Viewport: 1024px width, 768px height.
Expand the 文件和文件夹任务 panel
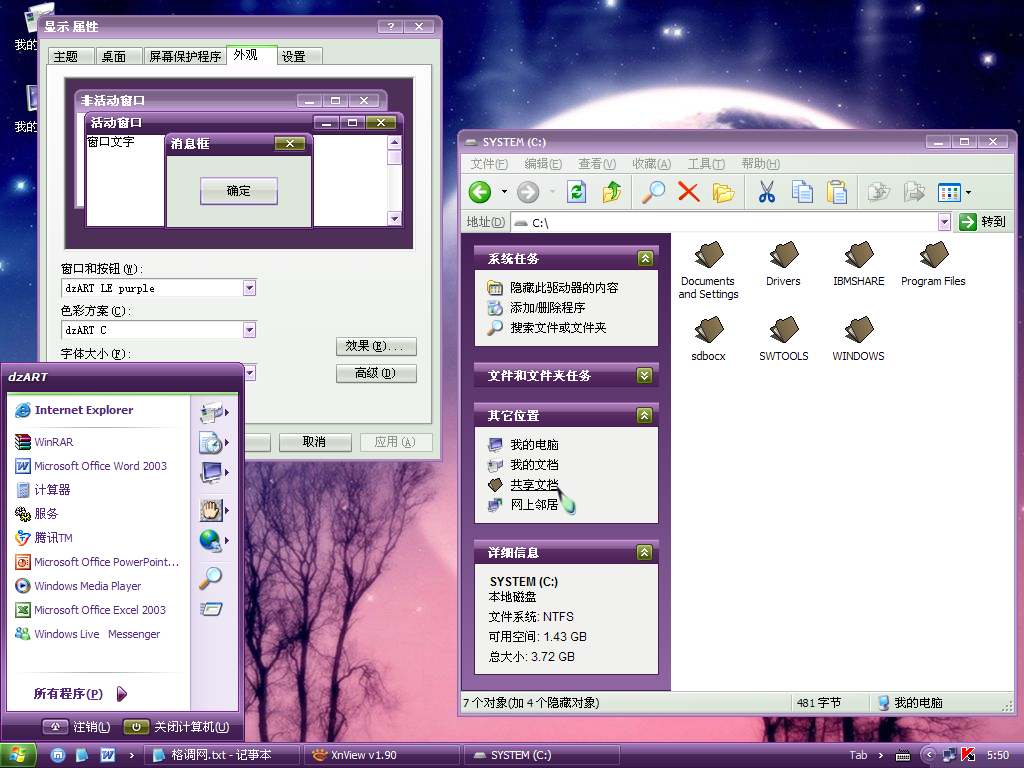click(645, 376)
